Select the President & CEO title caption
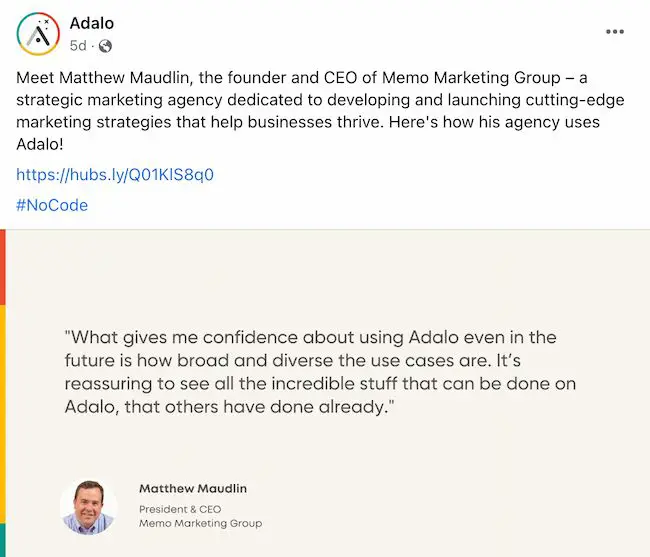The image size is (650, 557). click(180, 509)
